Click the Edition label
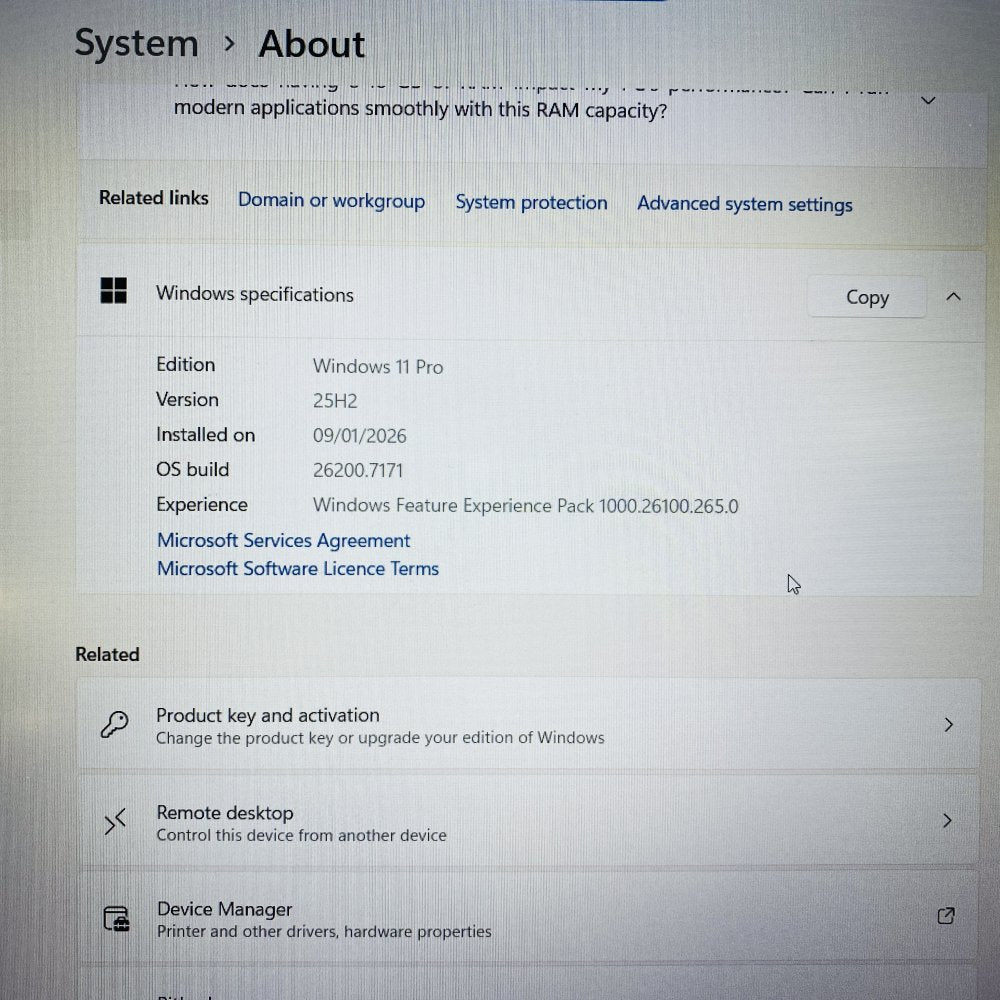Image resolution: width=1000 pixels, height=1000 pixels. [x=186, y=364]
